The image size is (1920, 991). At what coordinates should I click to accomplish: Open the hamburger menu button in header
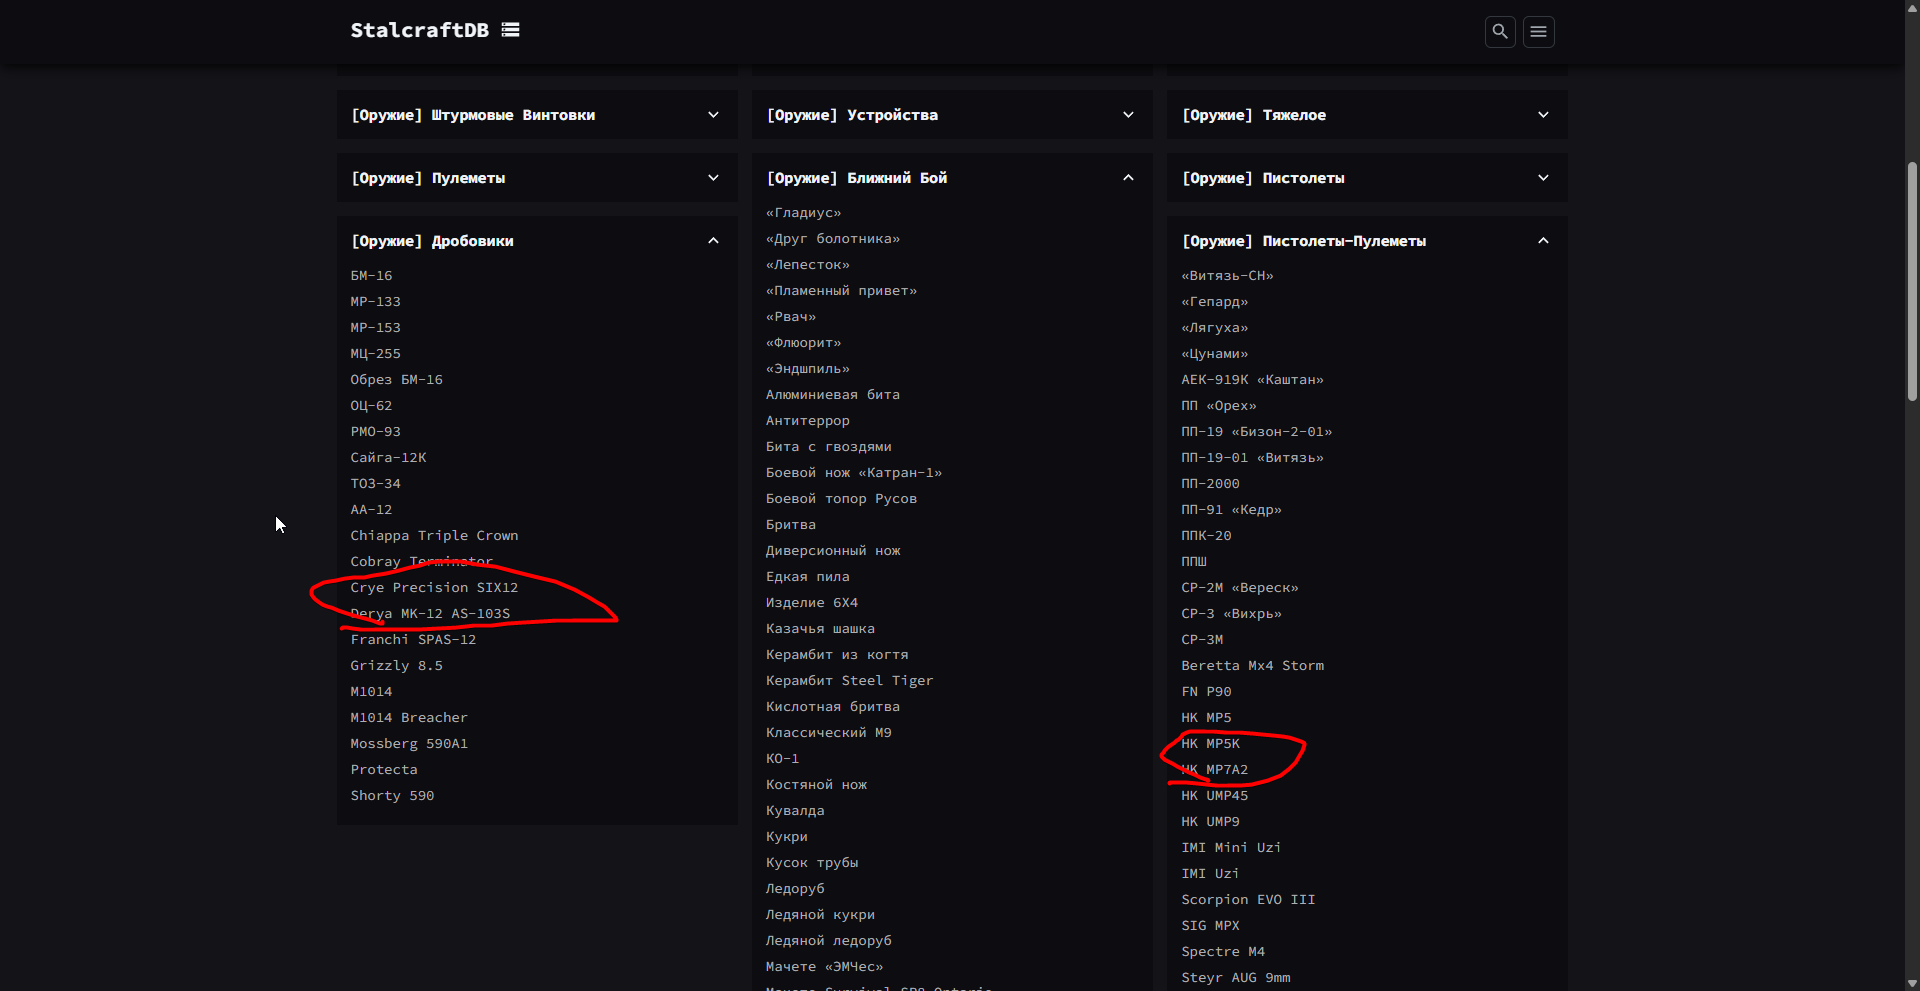1539,31
